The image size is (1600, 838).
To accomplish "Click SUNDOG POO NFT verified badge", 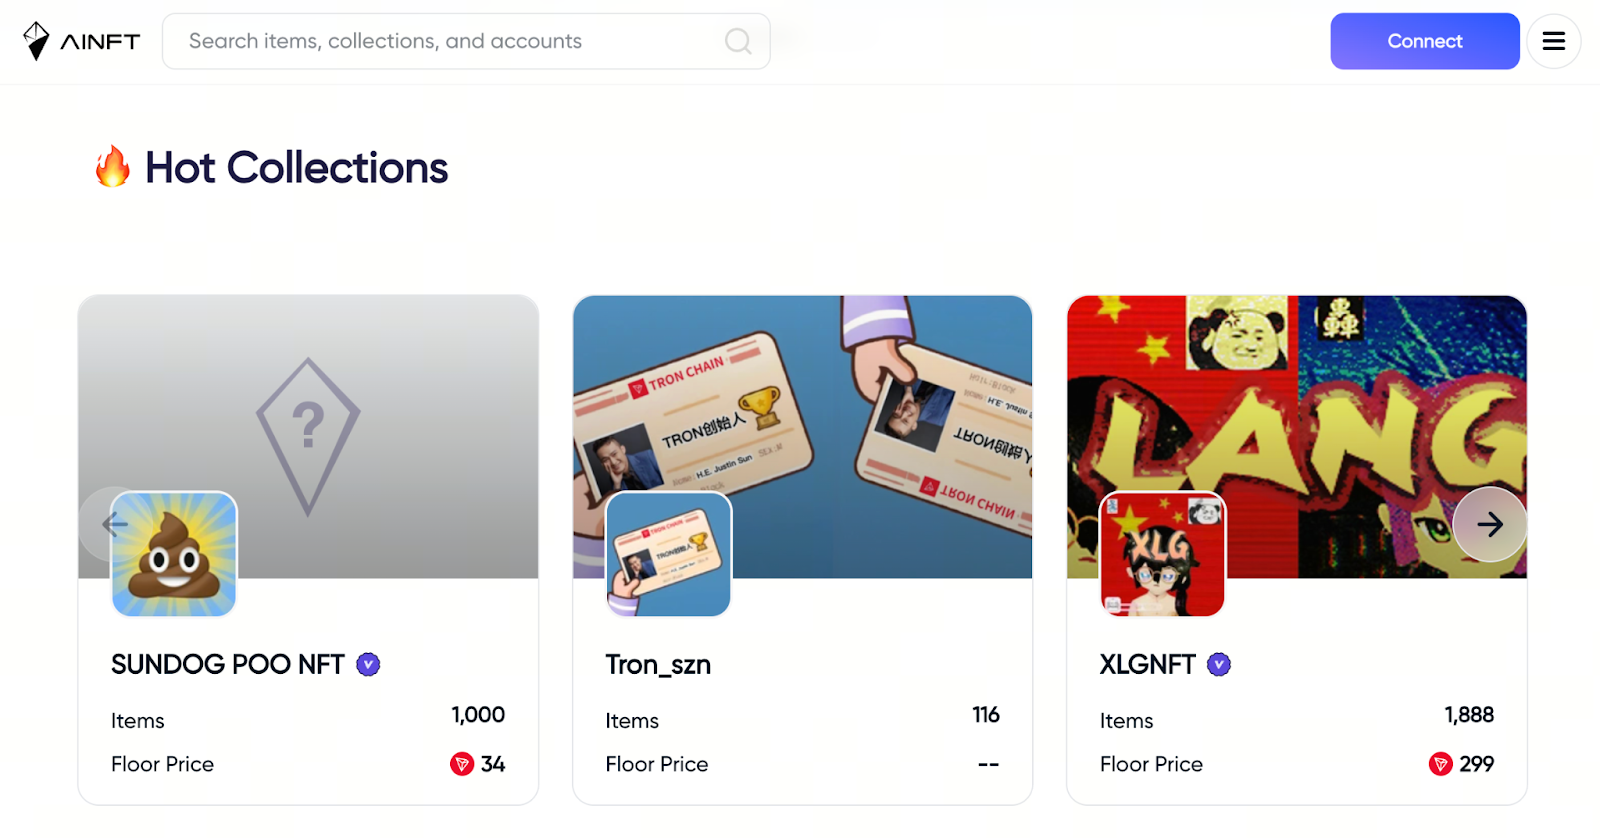I will [x=368, y=664].
